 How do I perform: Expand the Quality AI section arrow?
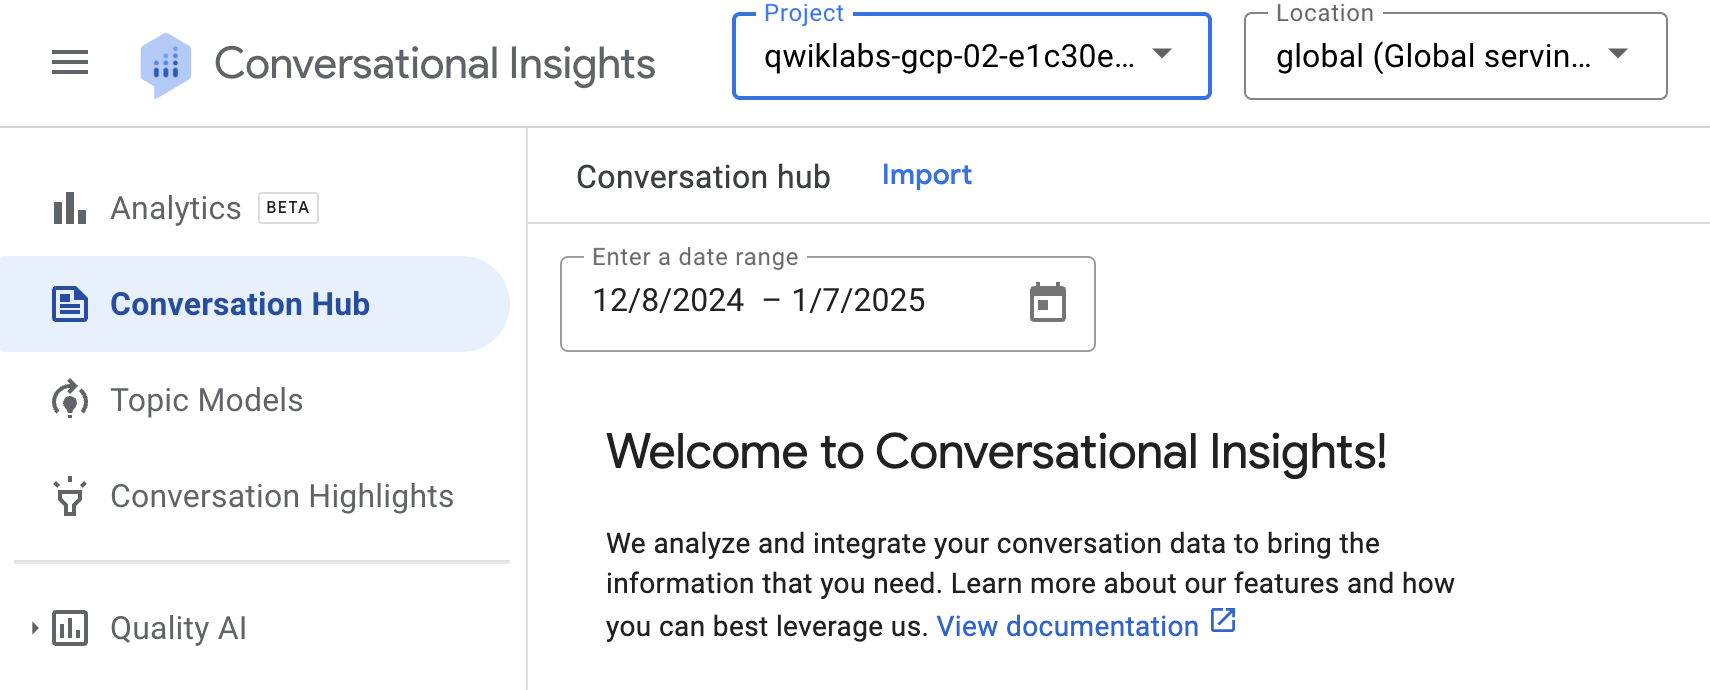point(34,628)
